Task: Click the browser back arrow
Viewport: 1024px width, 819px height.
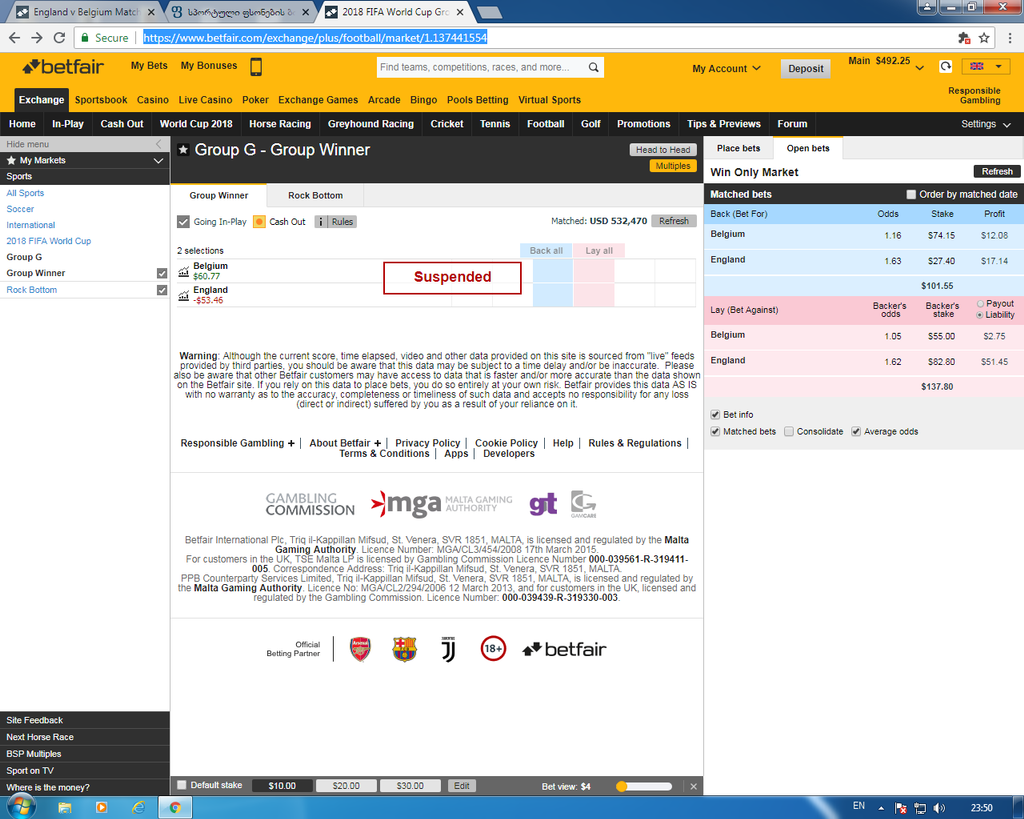Action: [14, 38]
